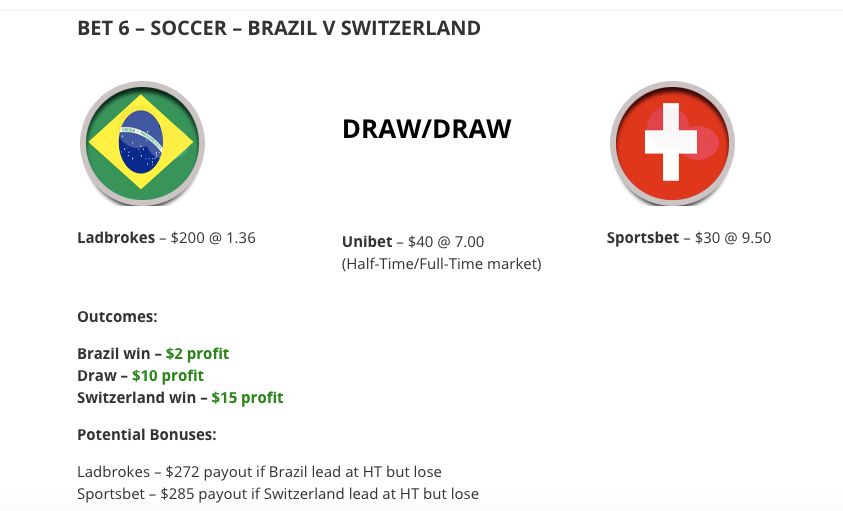This screenshot has width=843, height=511.
Task: Select the BET 6 Soccer heading
Action: click(279, 28)
